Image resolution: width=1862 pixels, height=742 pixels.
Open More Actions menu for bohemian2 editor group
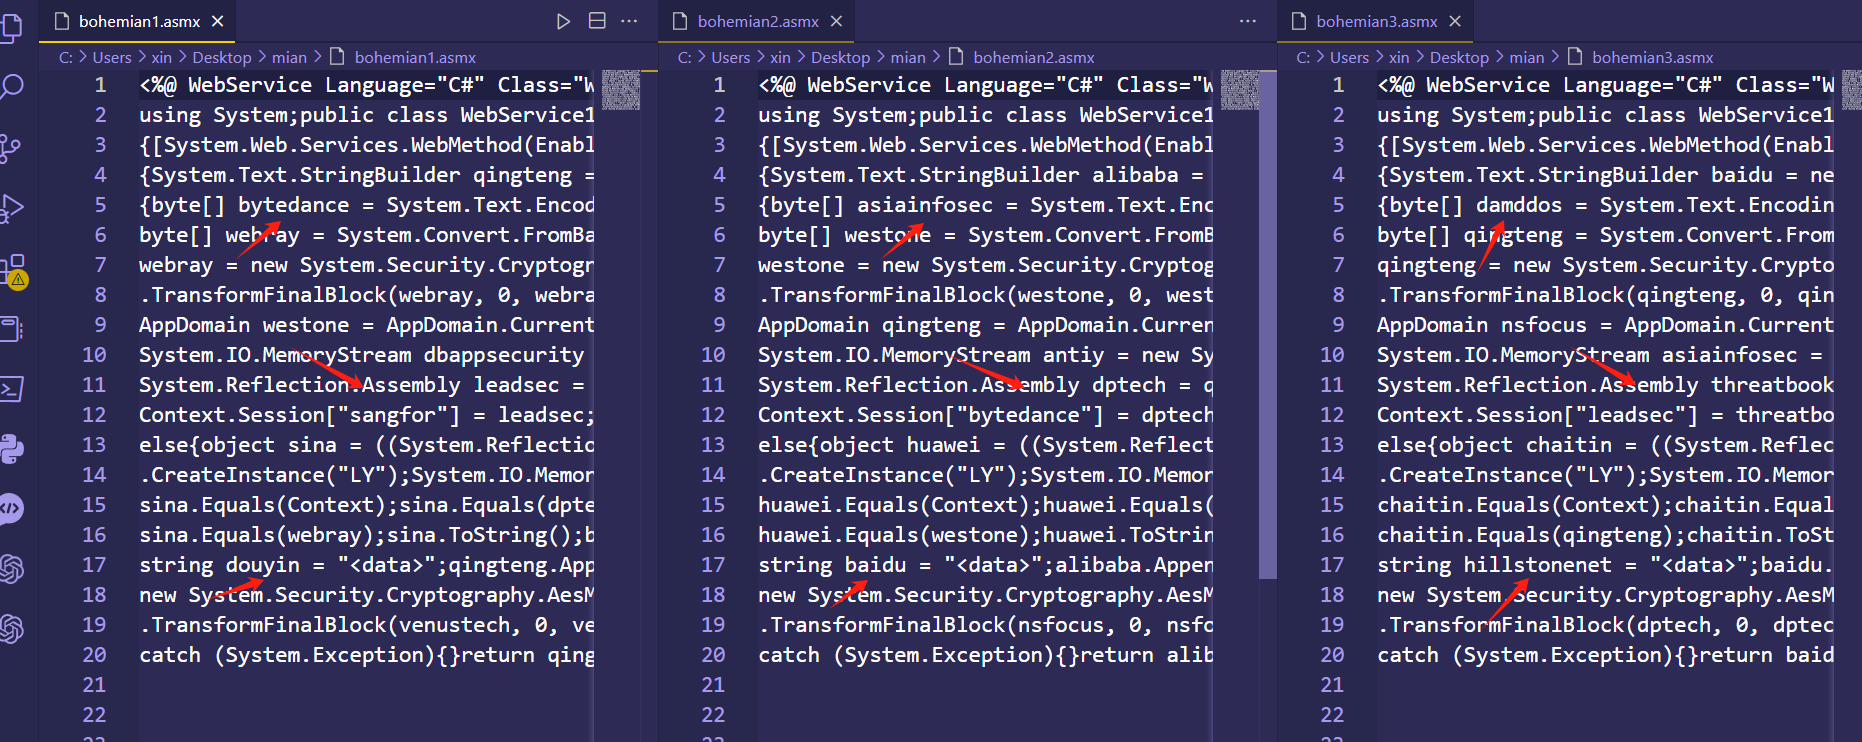(x=1248, y=21)
